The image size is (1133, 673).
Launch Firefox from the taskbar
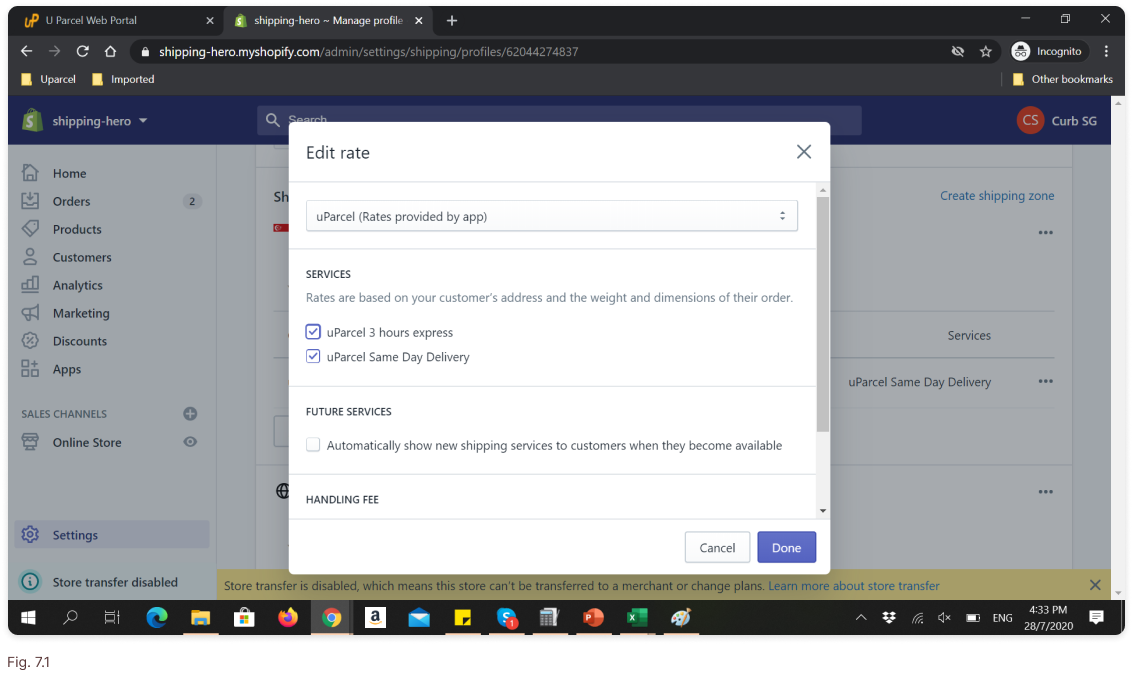[x=288, y=617]
